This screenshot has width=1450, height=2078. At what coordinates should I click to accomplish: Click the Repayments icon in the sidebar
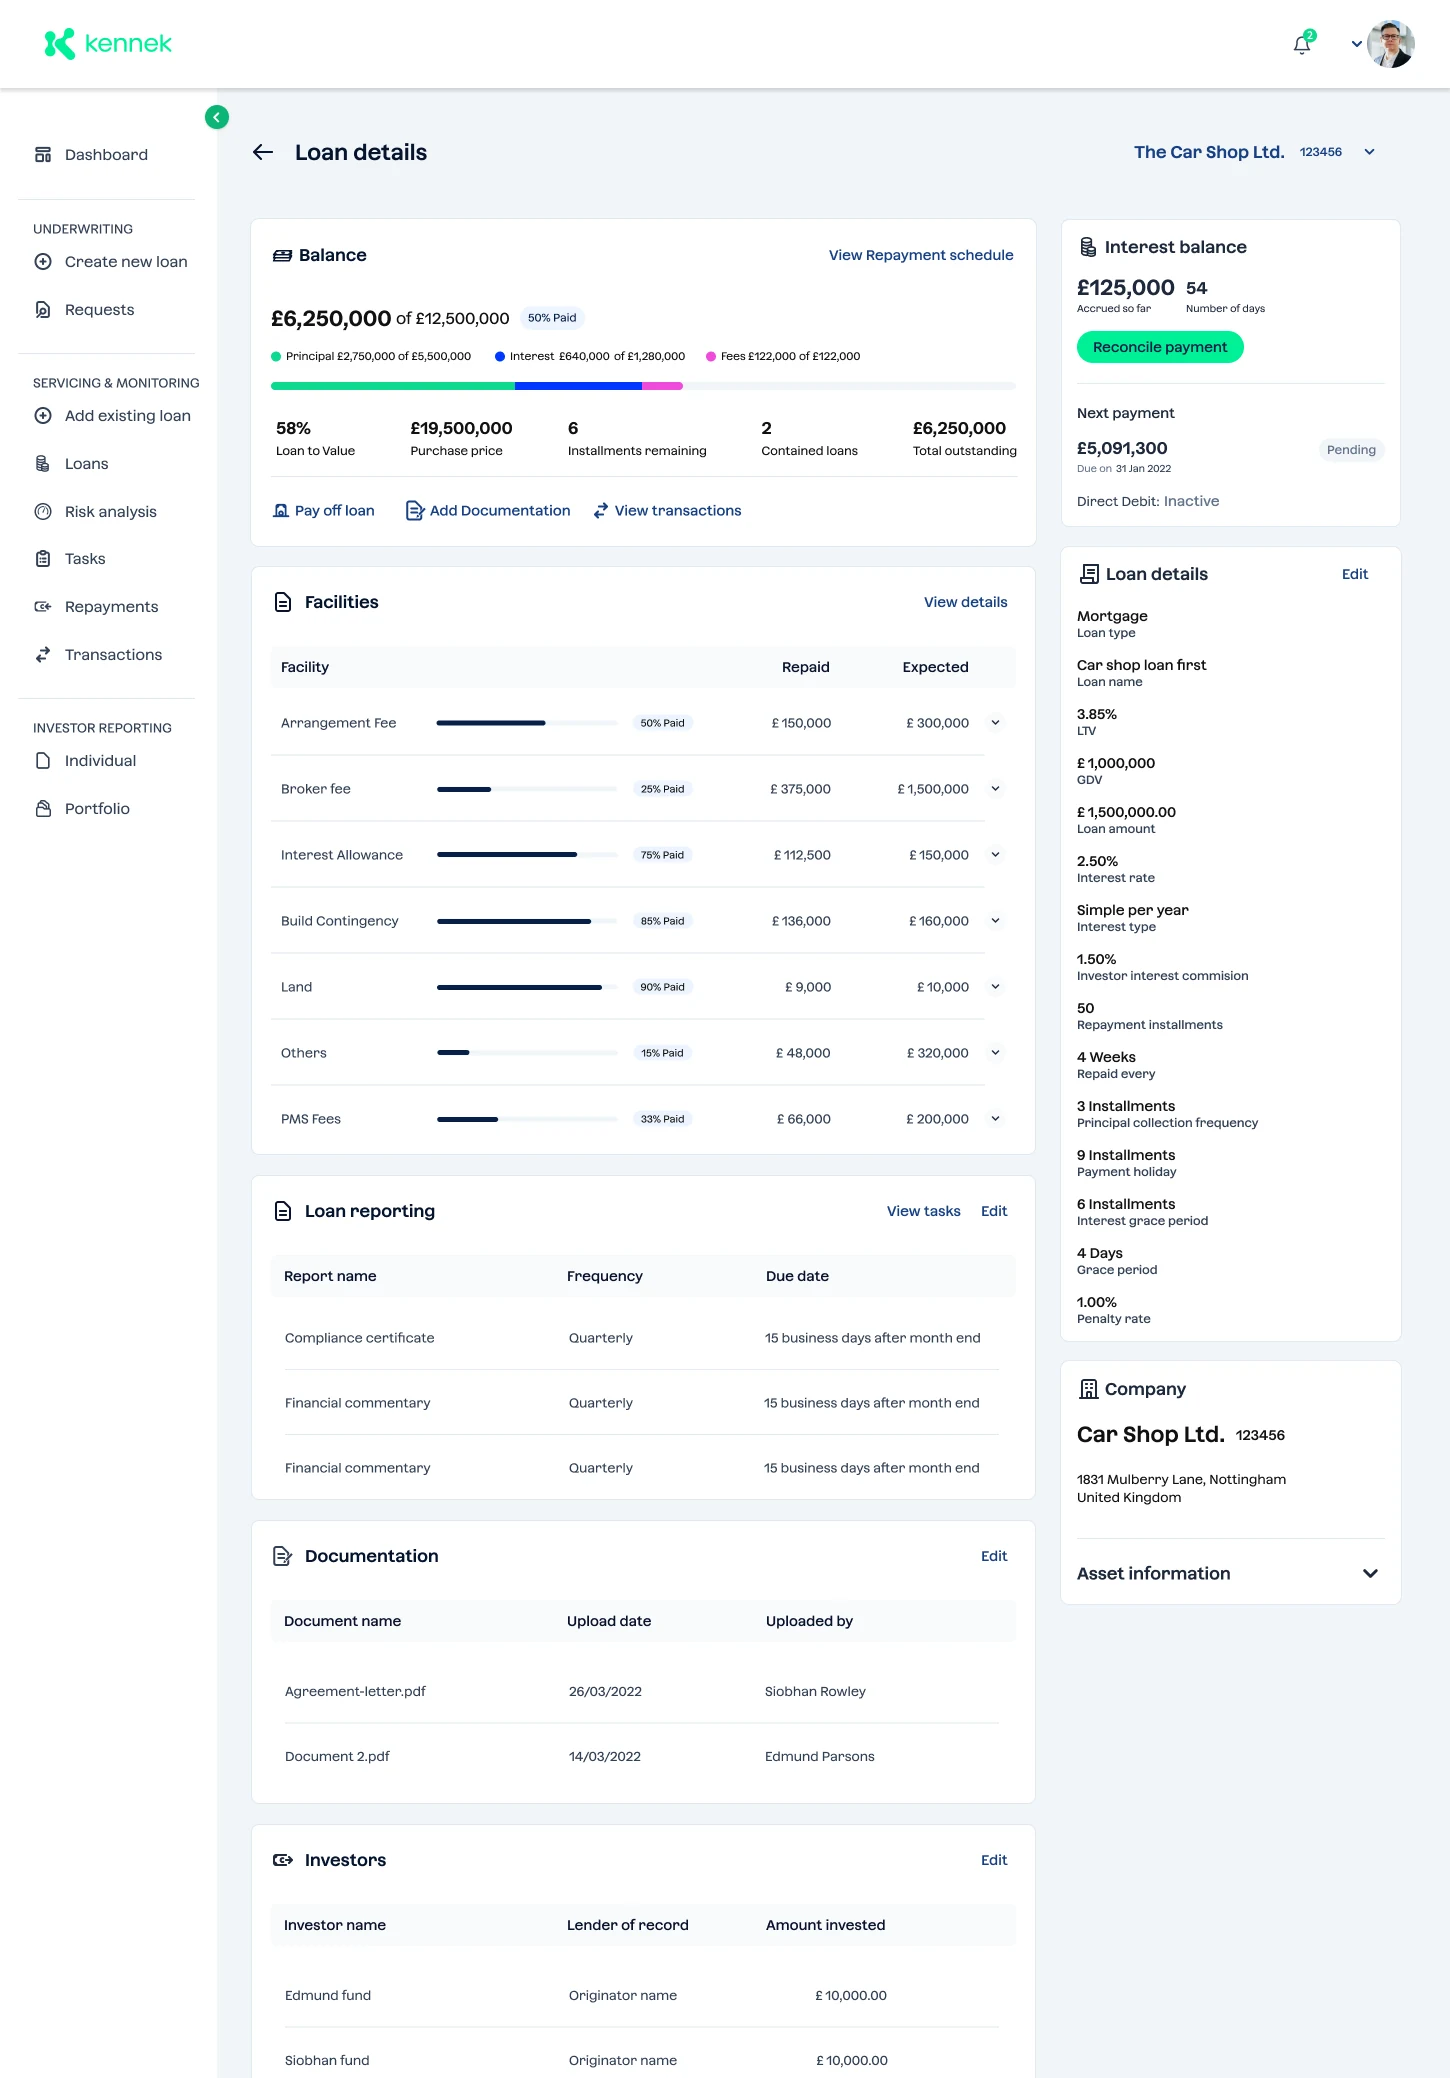pos(43,607)
